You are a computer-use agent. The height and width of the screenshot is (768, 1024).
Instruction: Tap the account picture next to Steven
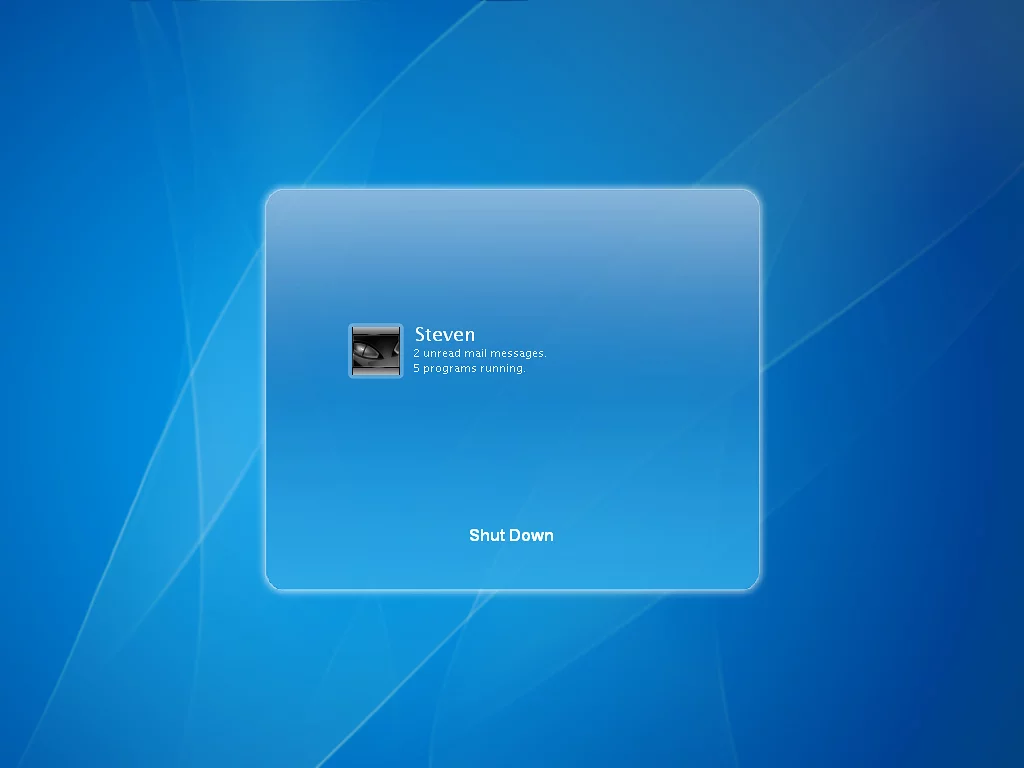[x=375, y=351]
